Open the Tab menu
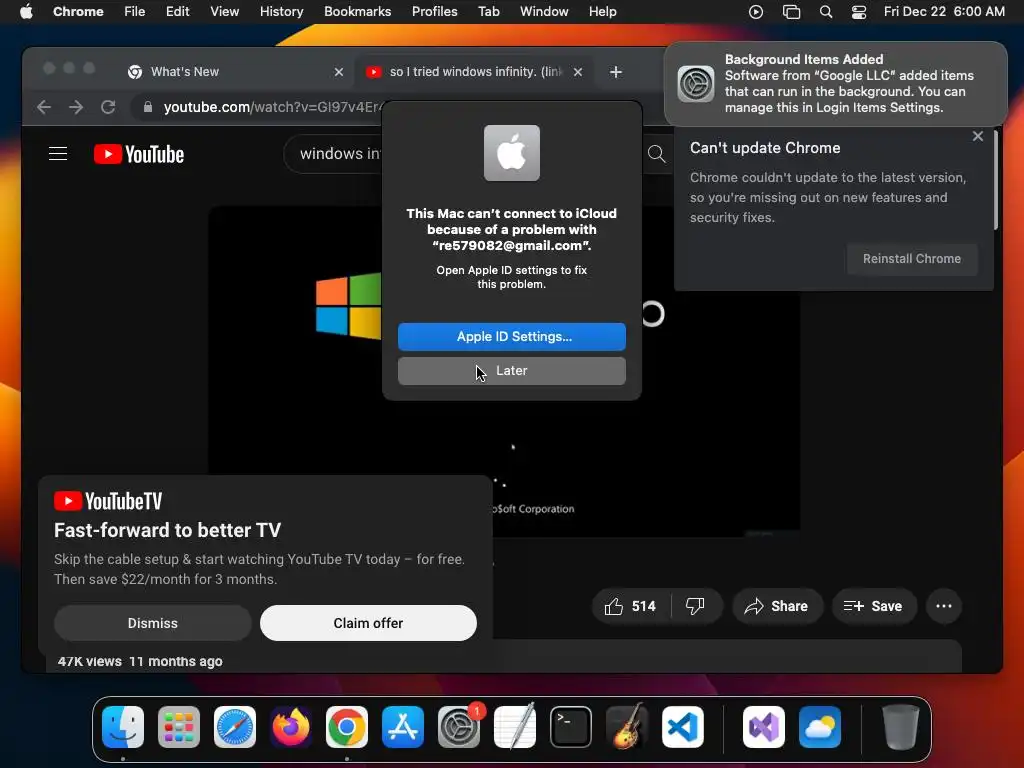 [x=488, y=12]
